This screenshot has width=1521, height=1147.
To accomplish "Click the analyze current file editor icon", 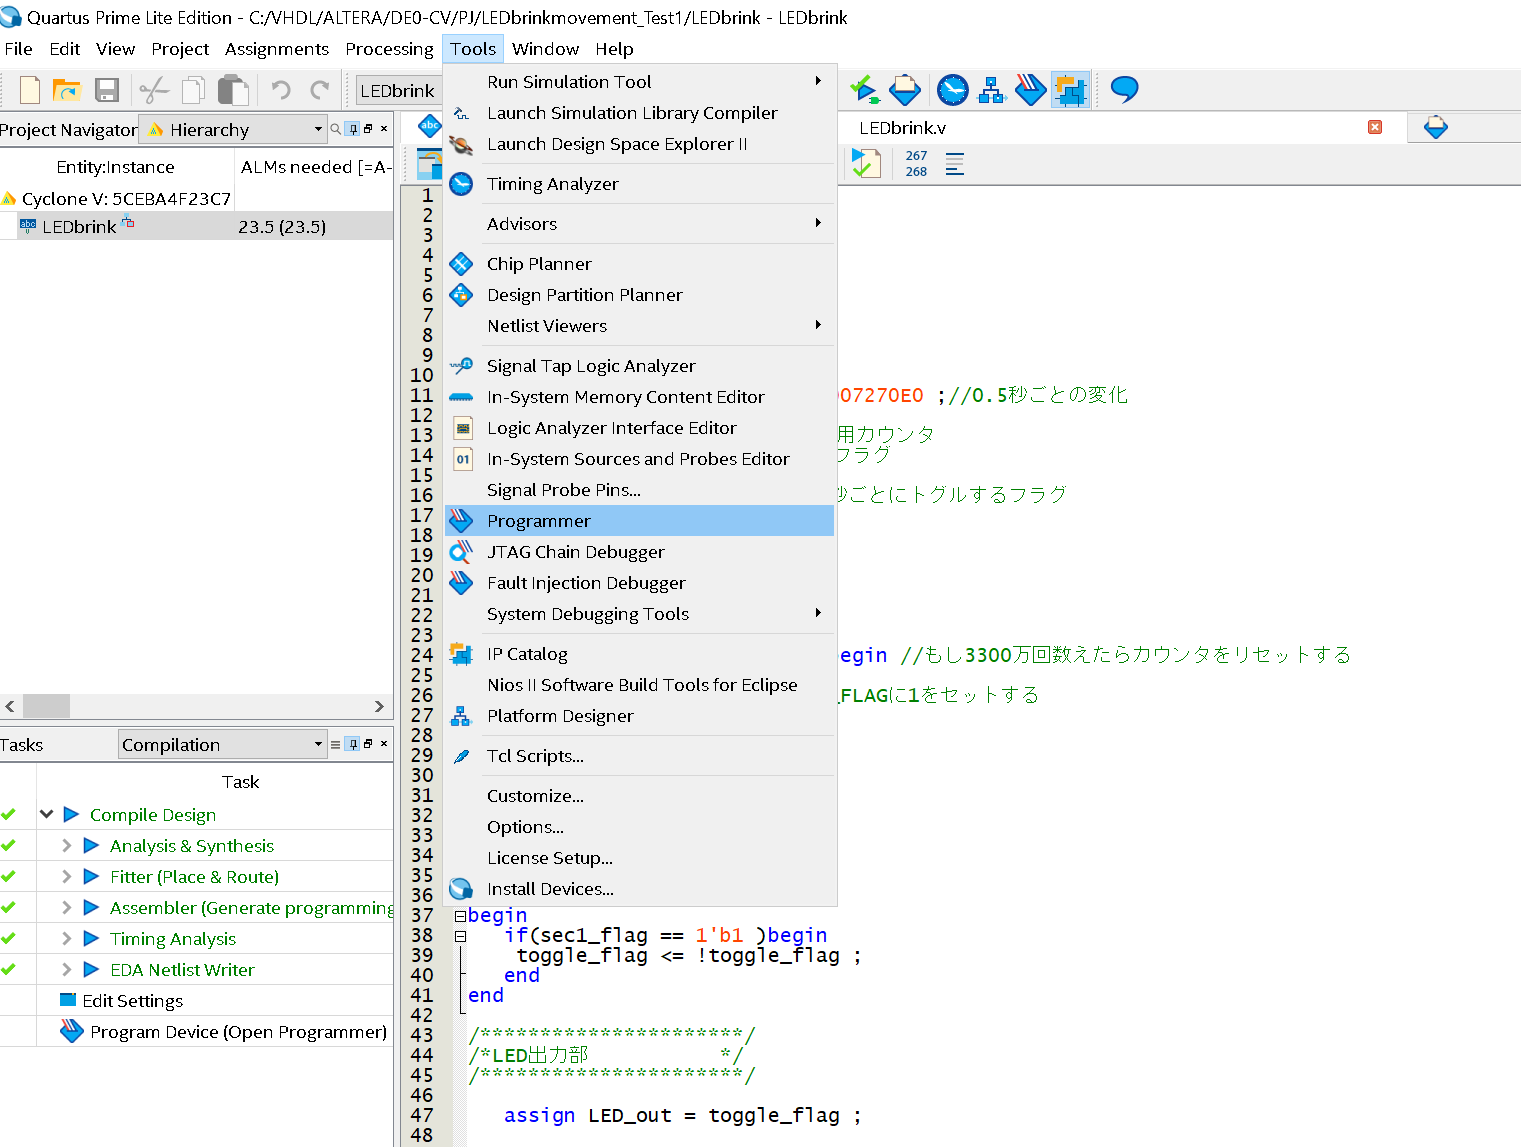I will [x=866, y=163].
